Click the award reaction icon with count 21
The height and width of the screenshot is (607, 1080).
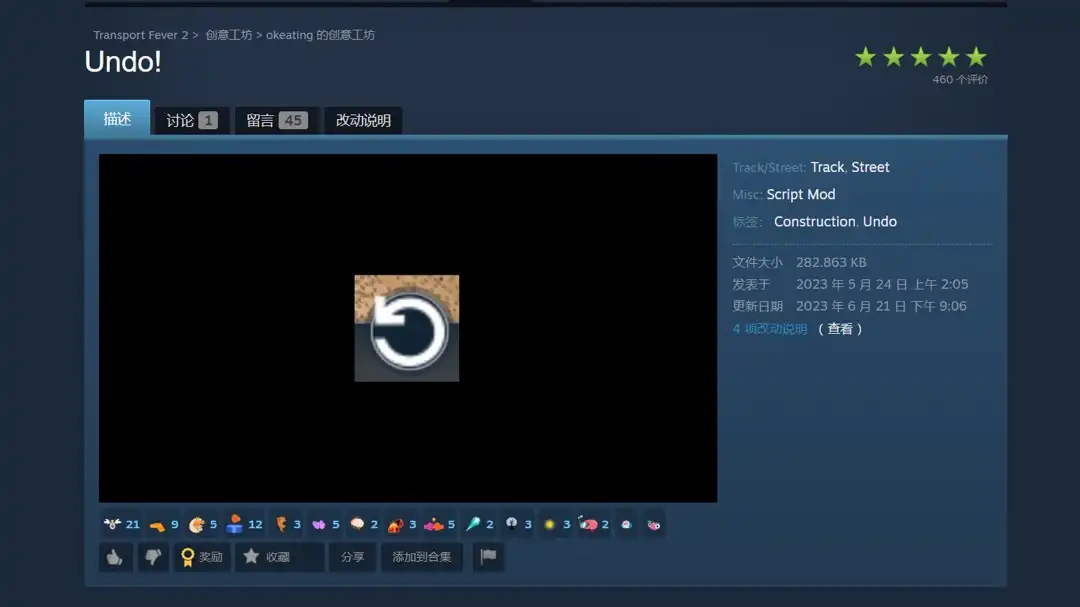[122, 524]
